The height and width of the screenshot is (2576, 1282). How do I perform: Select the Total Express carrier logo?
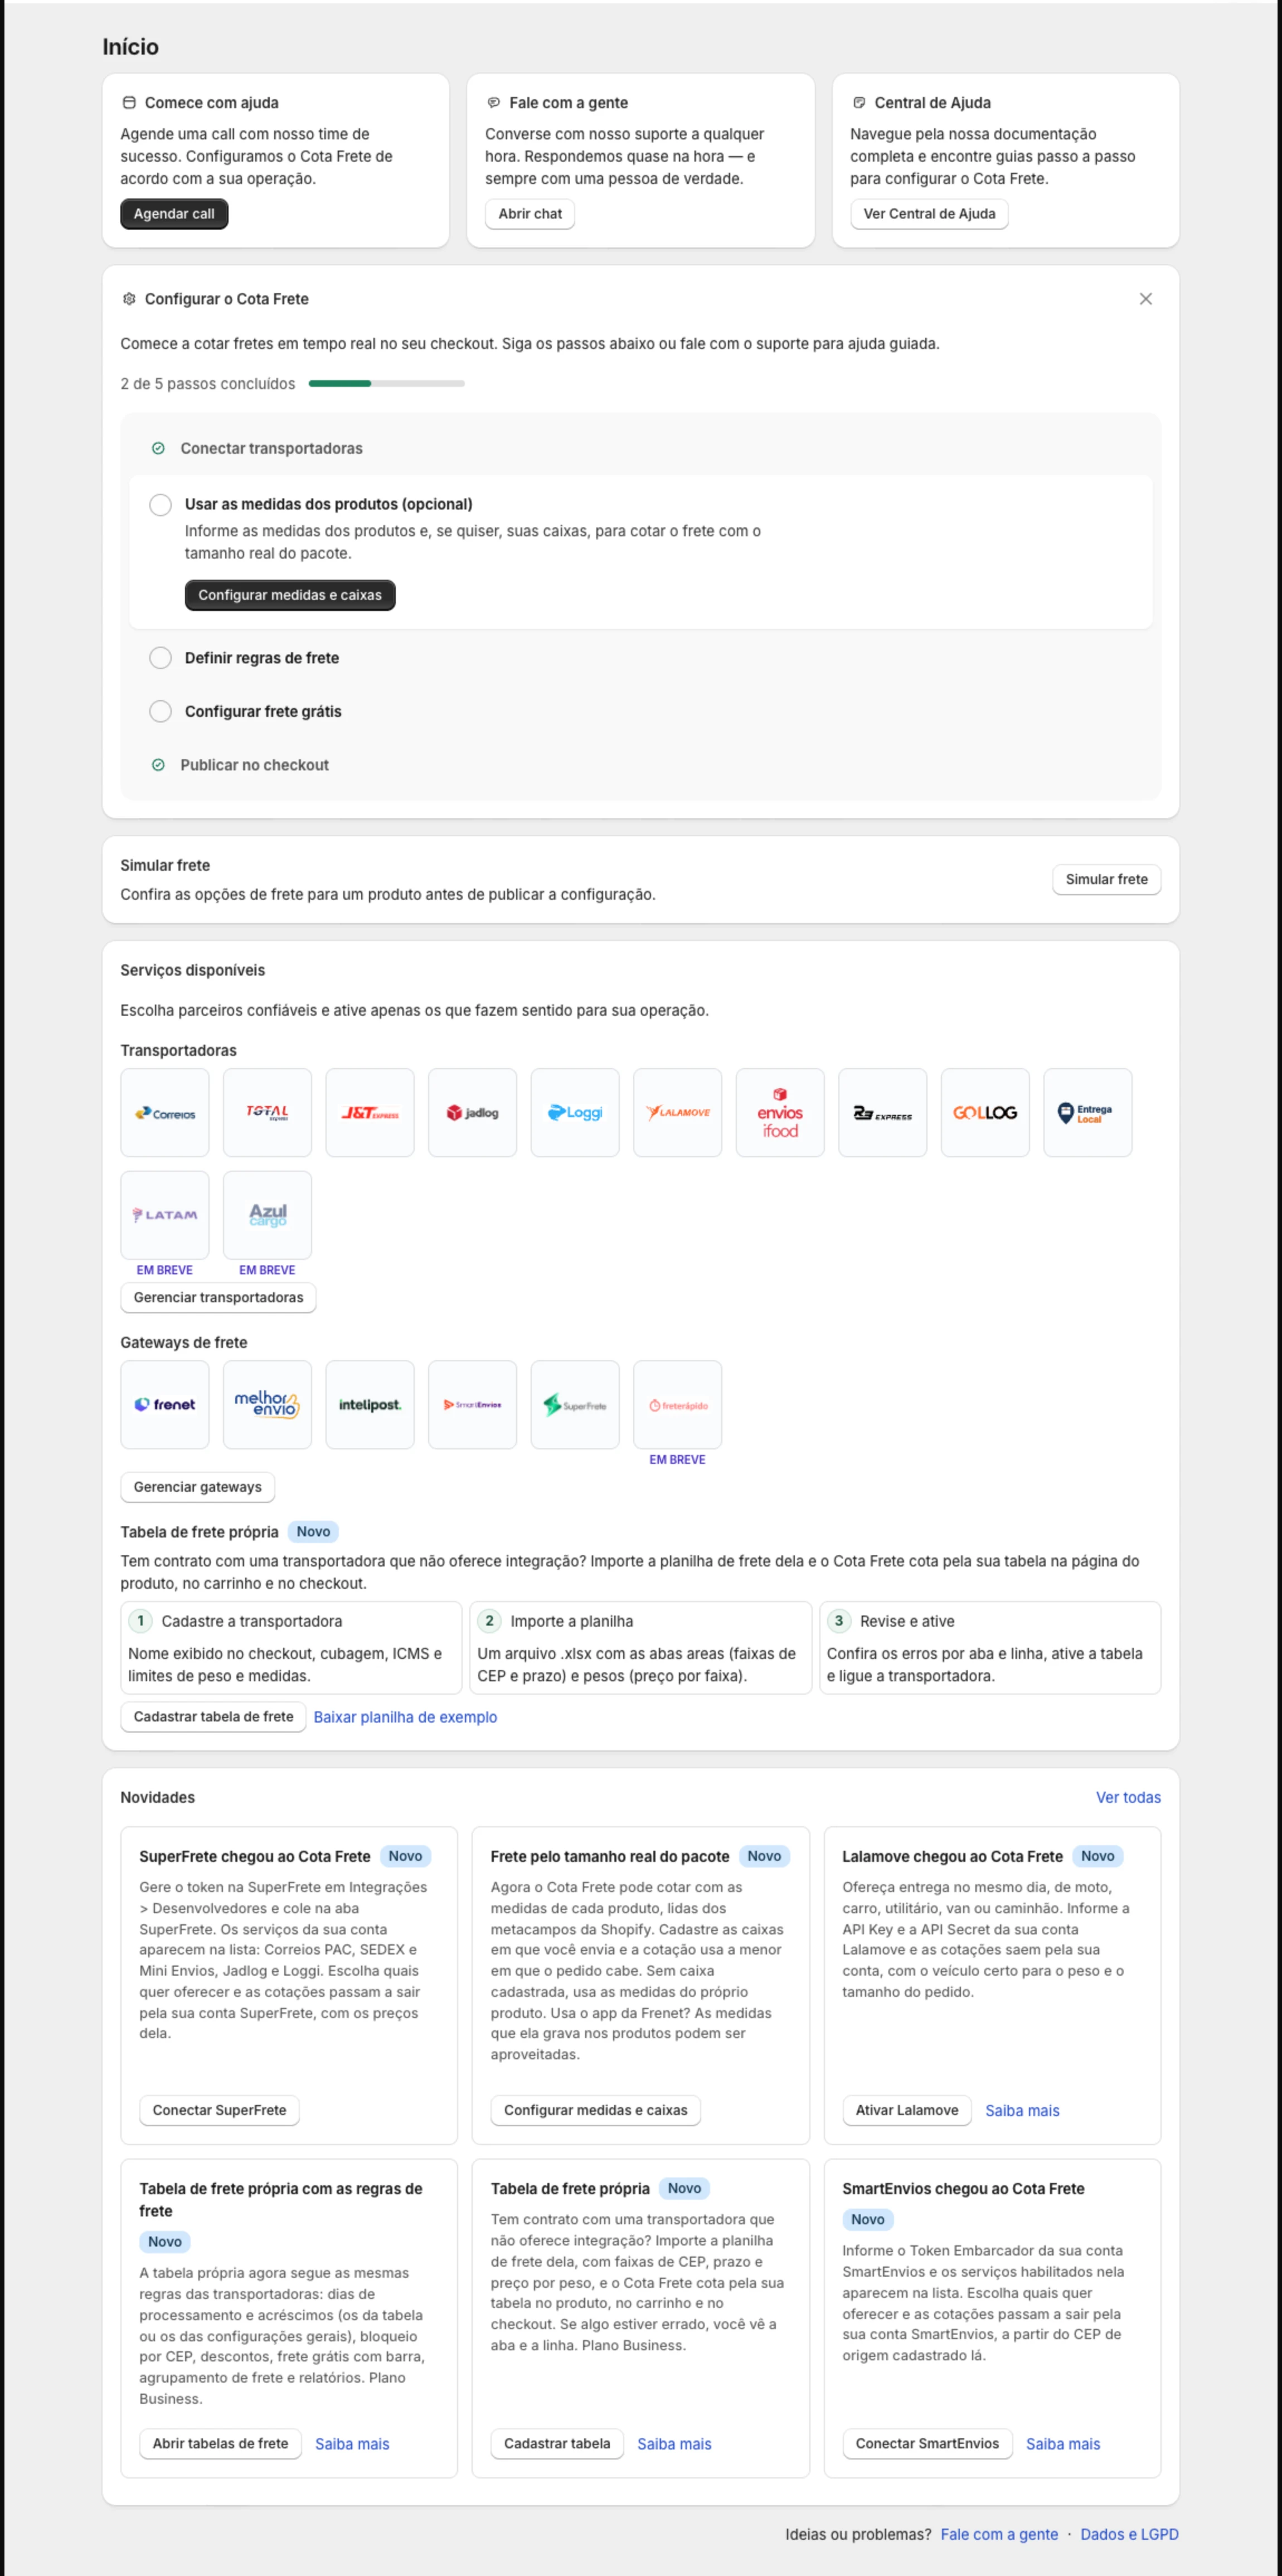[x=267, y=1112]
